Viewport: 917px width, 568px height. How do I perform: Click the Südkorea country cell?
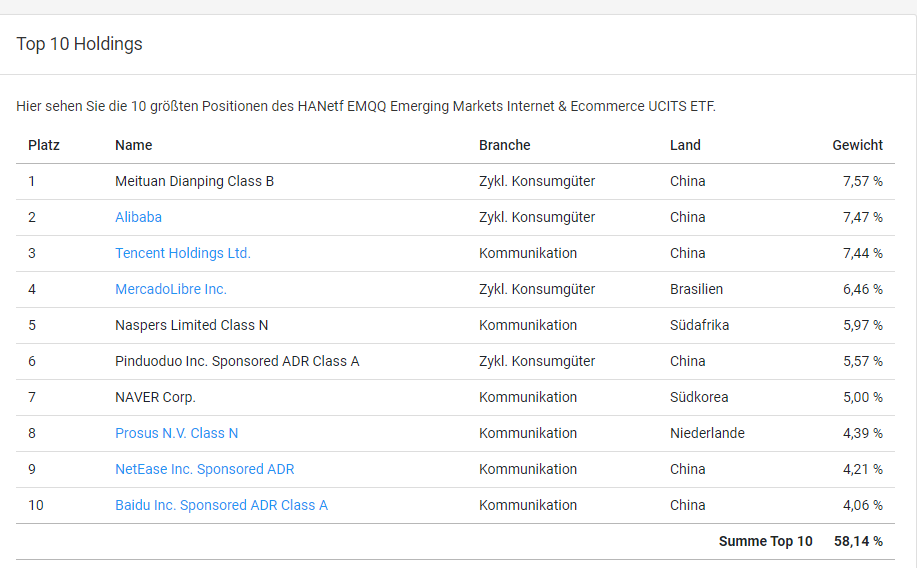pyautogui.click(x=700, y=397)
